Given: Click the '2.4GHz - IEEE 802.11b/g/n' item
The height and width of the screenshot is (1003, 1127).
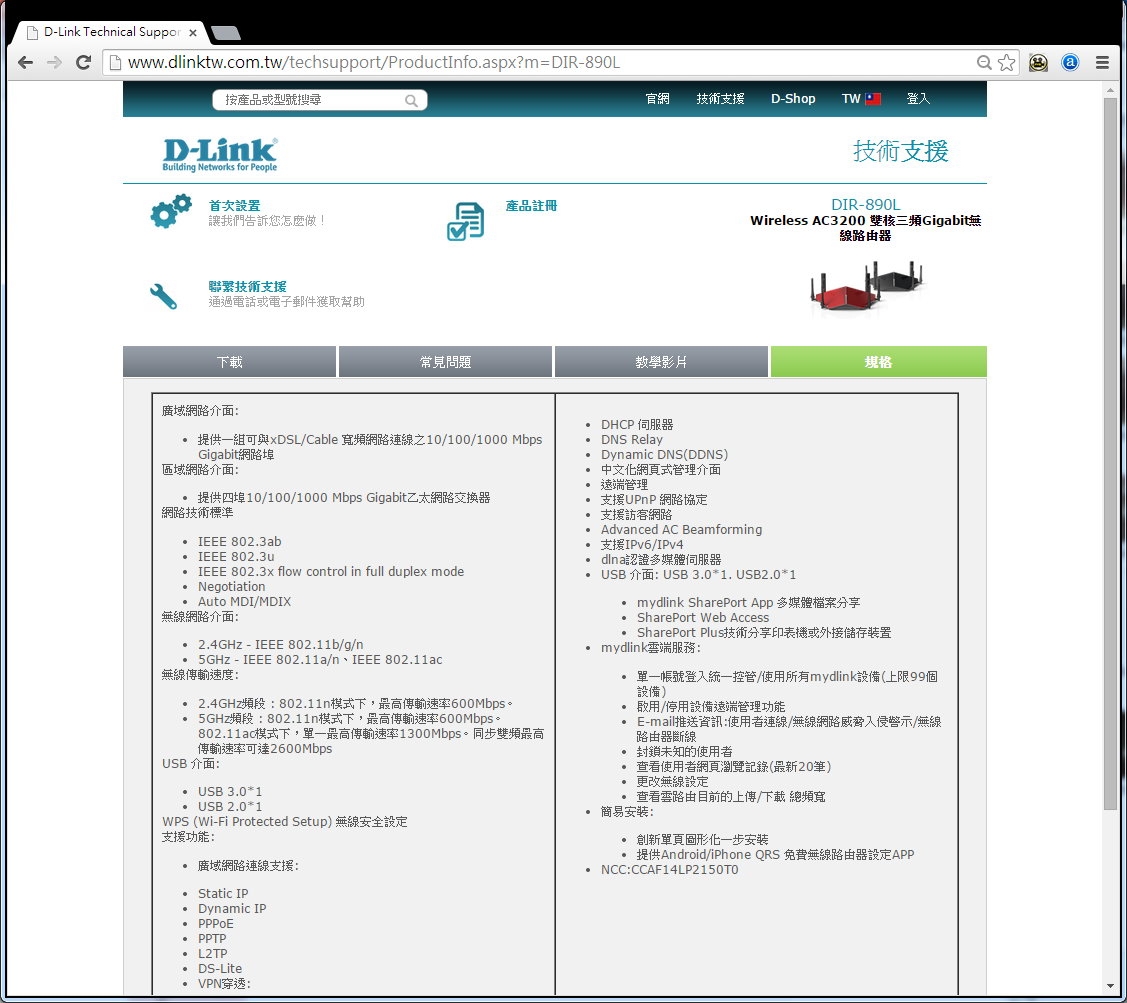Looking at the screenshot, I should tap(280, 644).
